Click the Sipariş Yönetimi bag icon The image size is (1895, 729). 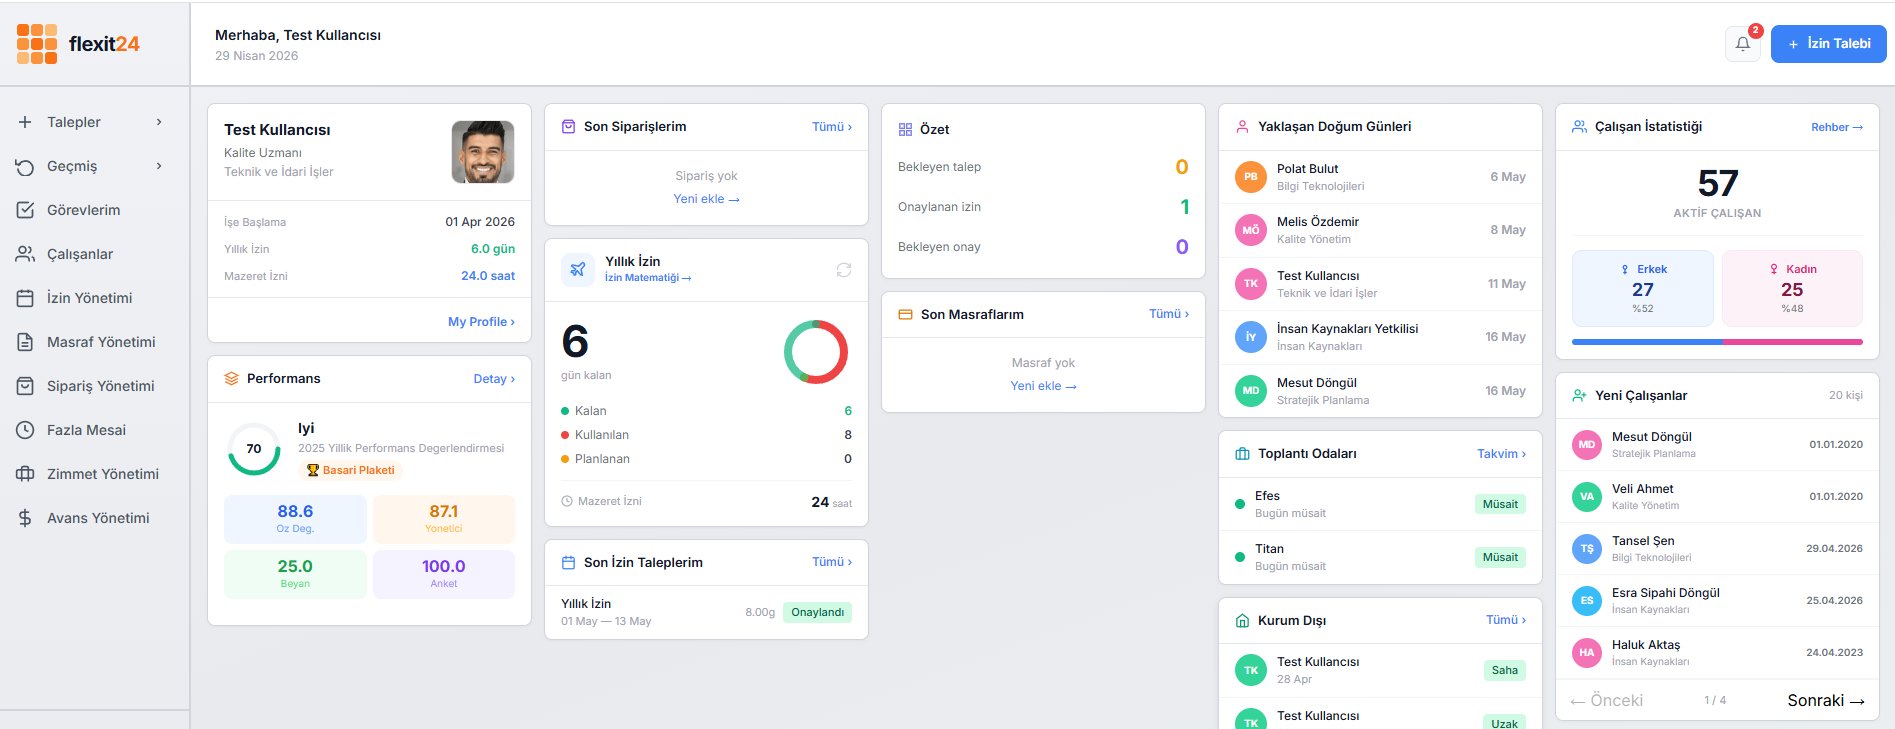pos(25,386)
